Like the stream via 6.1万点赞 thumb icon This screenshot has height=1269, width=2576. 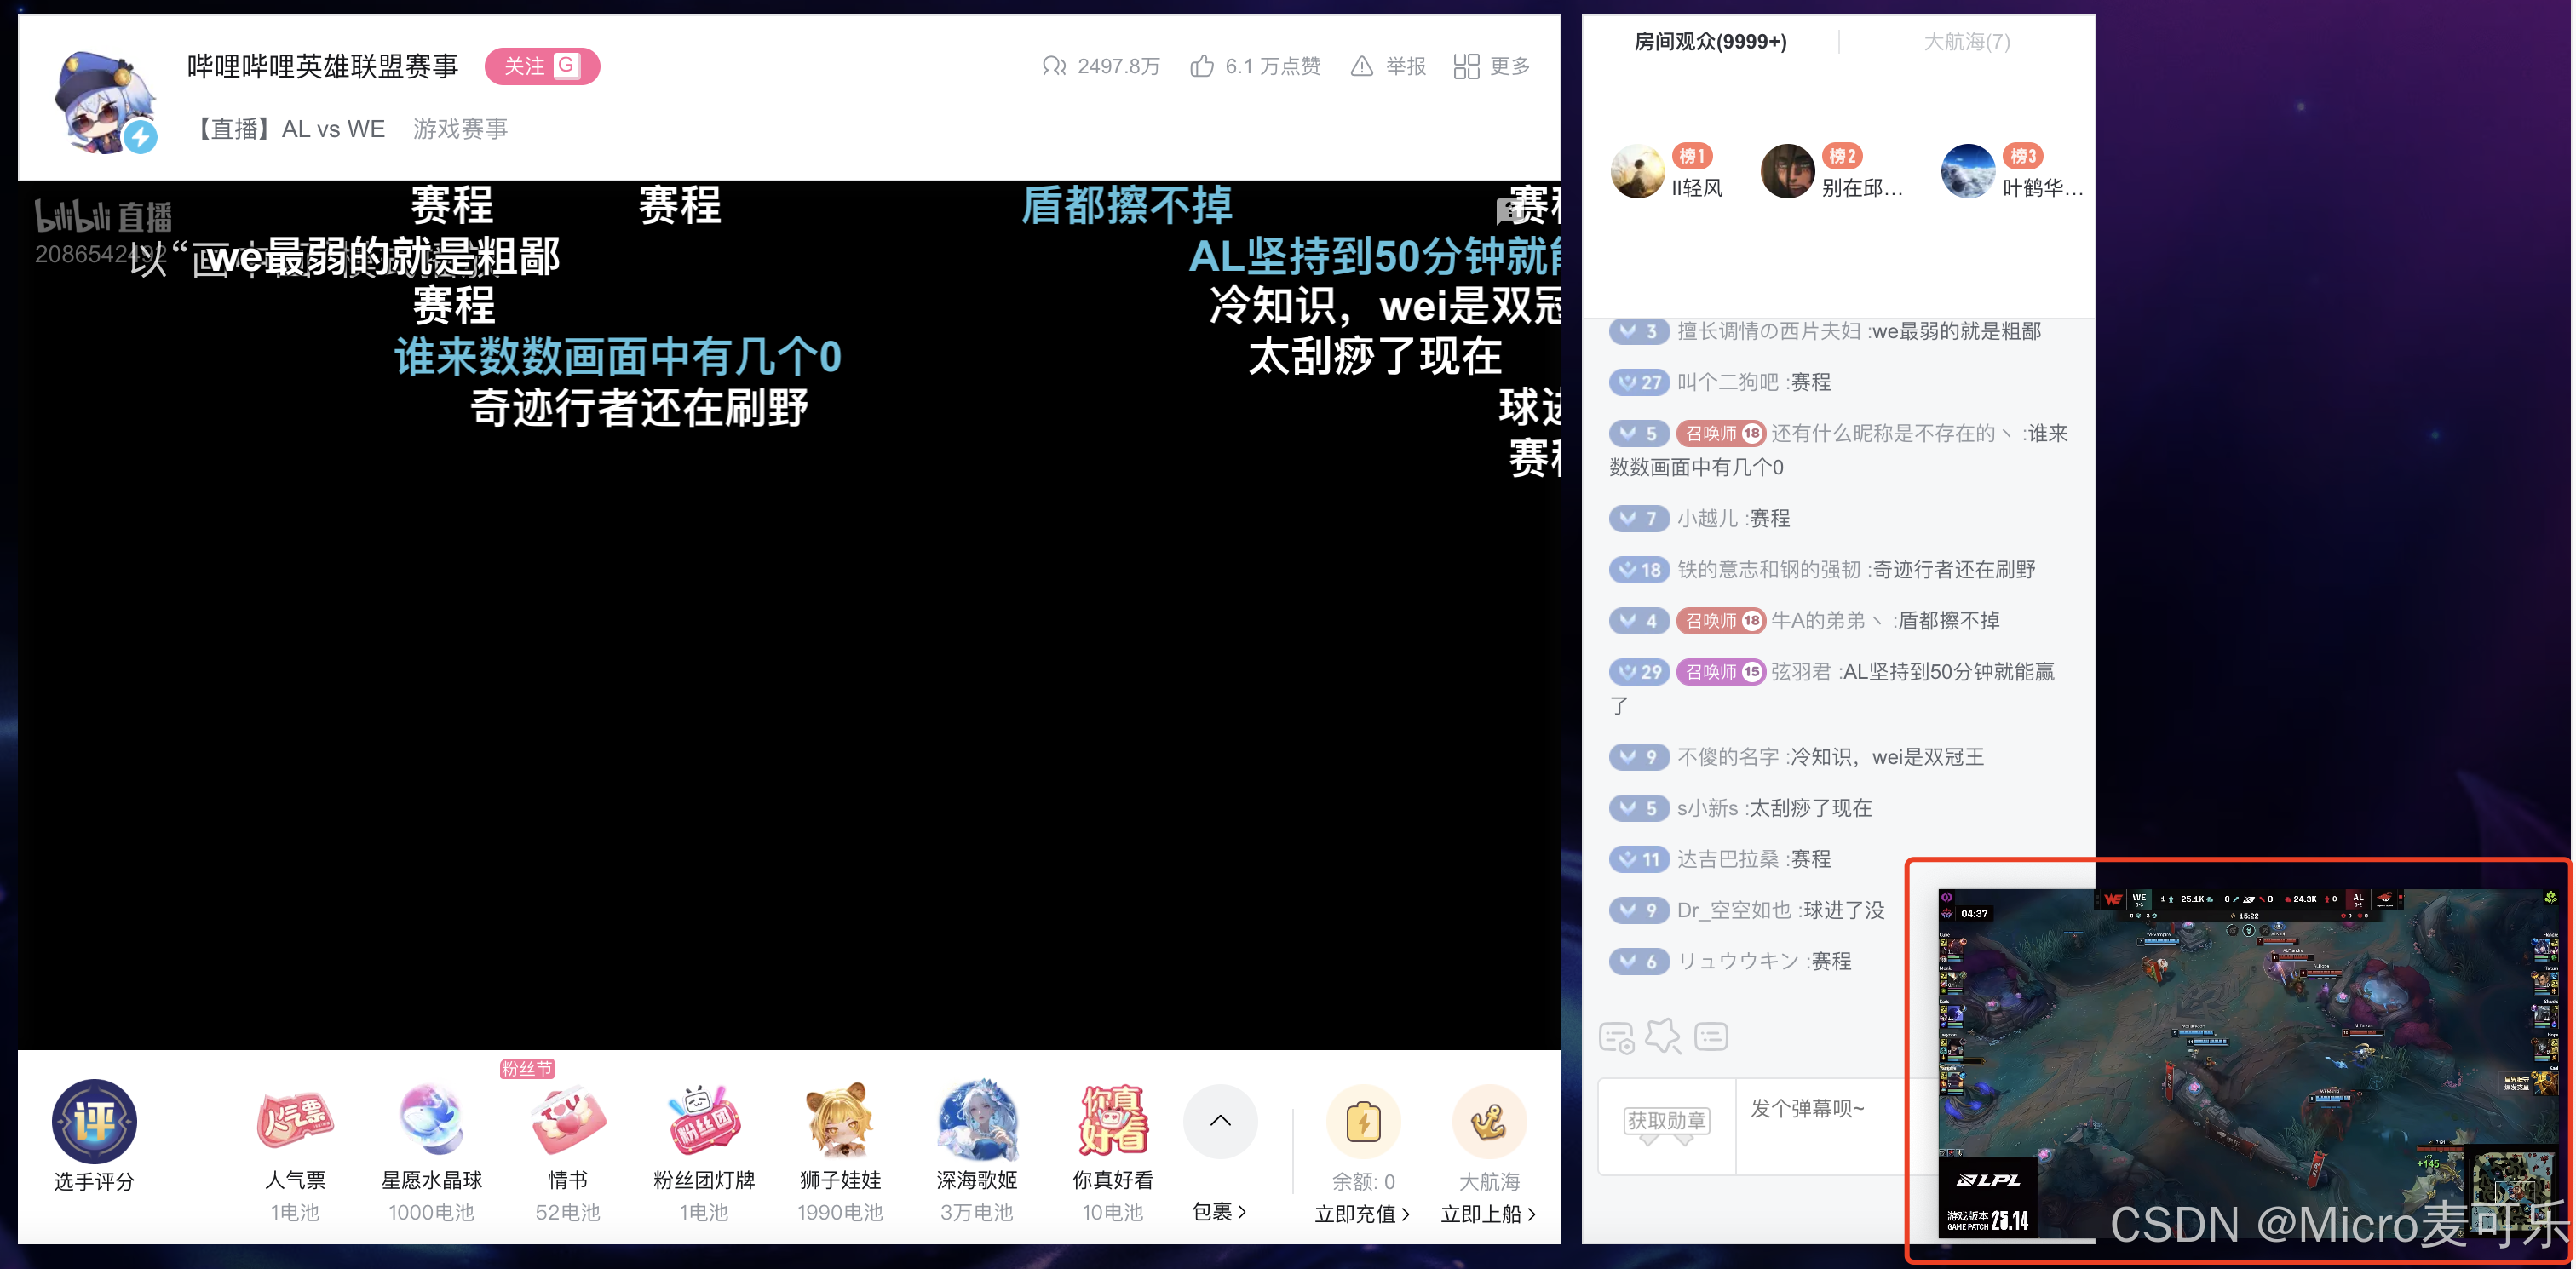tap(1202, 66)
